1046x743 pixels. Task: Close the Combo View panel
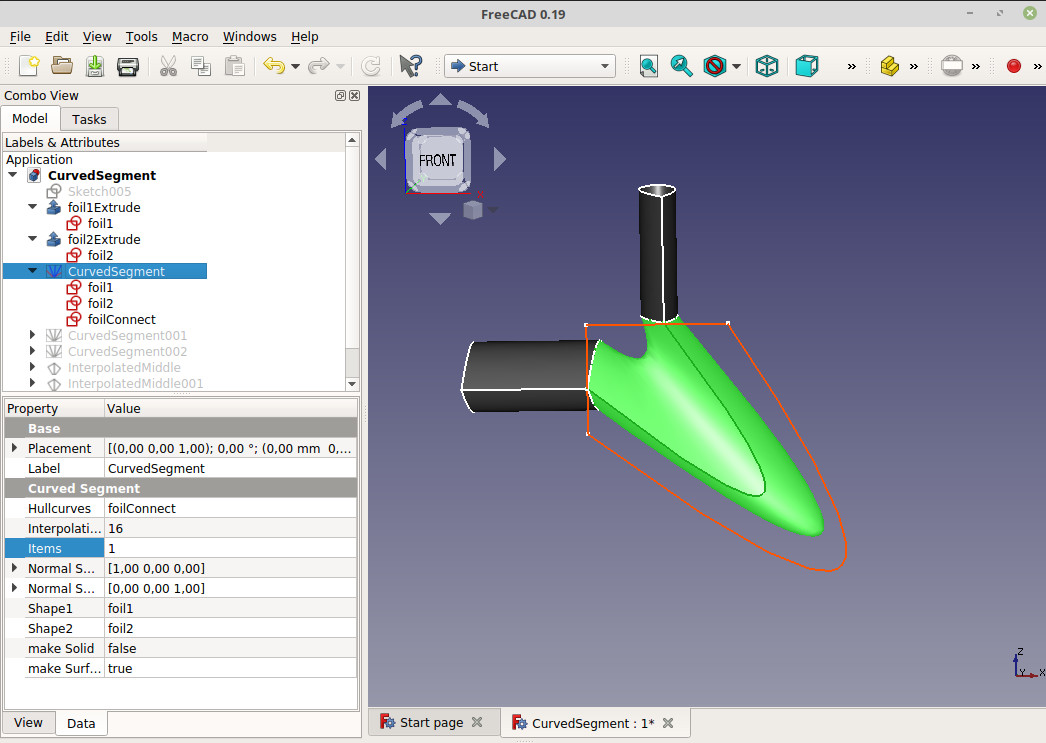[x=355, y=95]
